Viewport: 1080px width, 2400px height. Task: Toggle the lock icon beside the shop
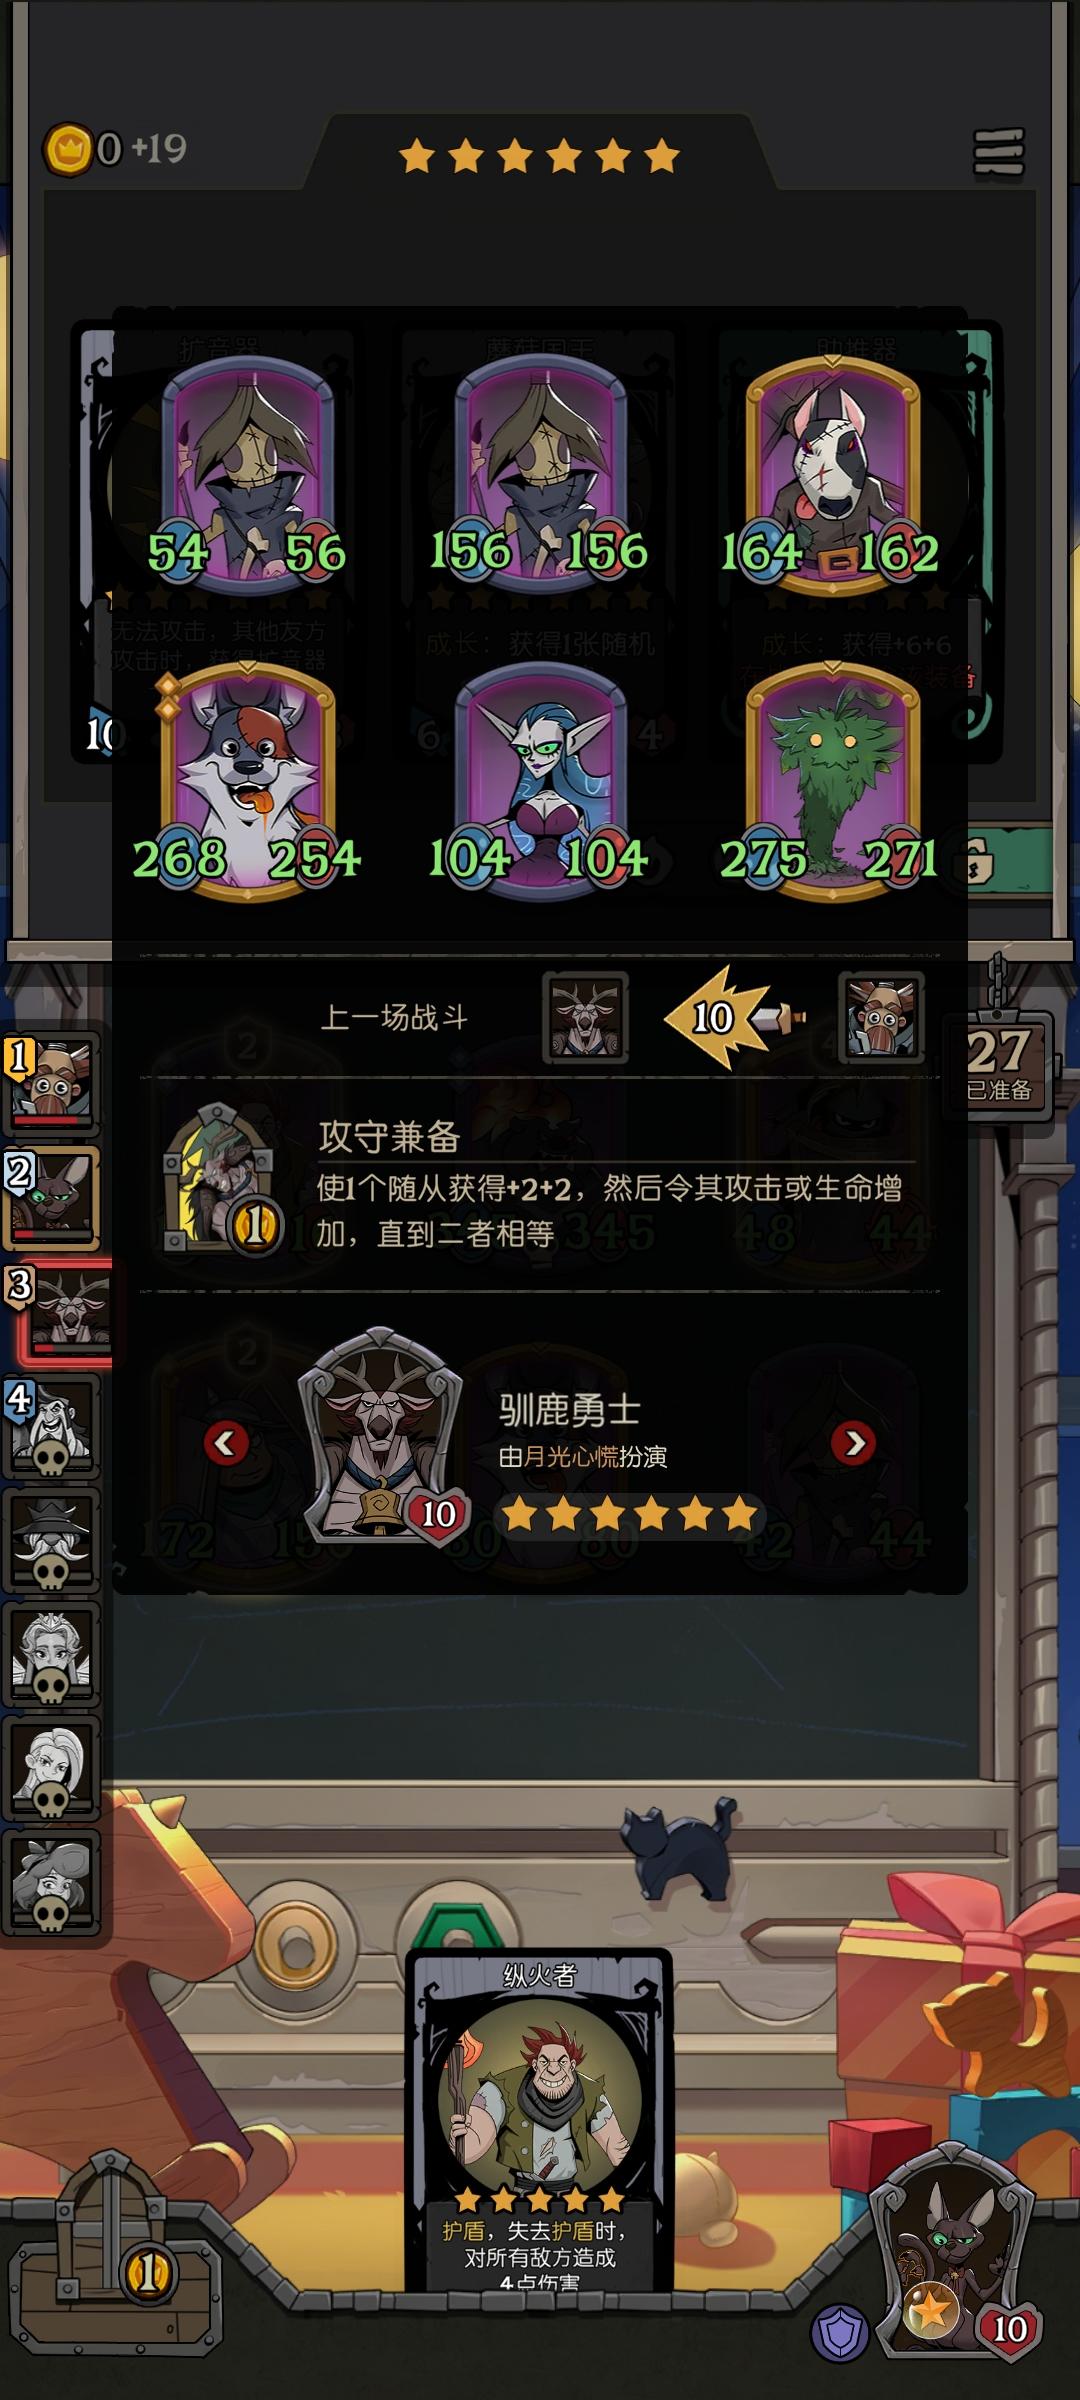(x=975, y=862)
